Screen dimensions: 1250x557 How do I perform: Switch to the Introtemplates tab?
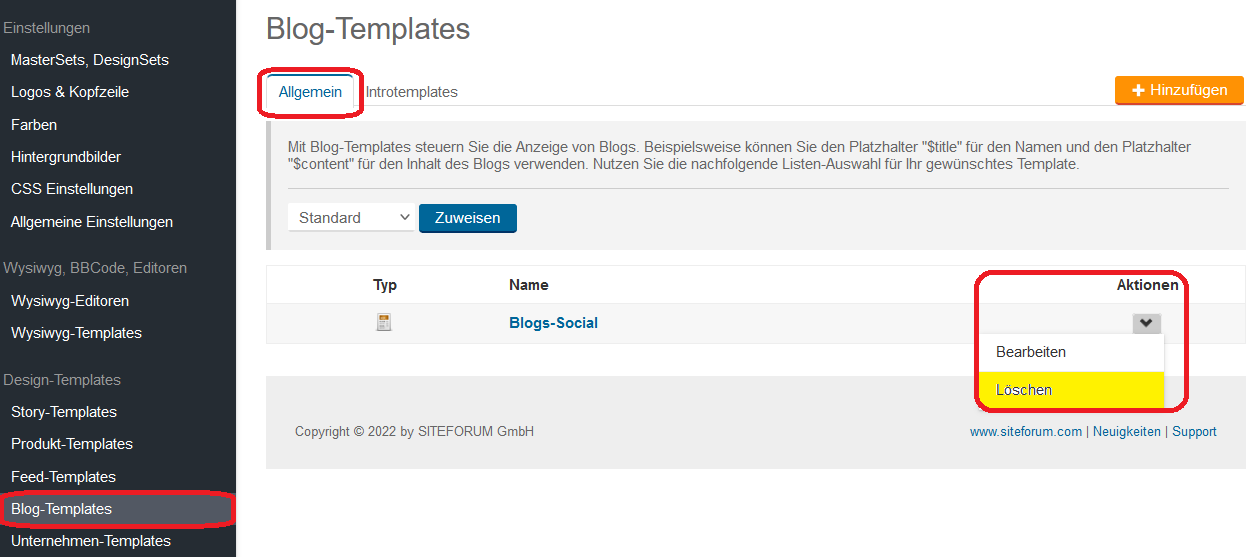[411, 92]
